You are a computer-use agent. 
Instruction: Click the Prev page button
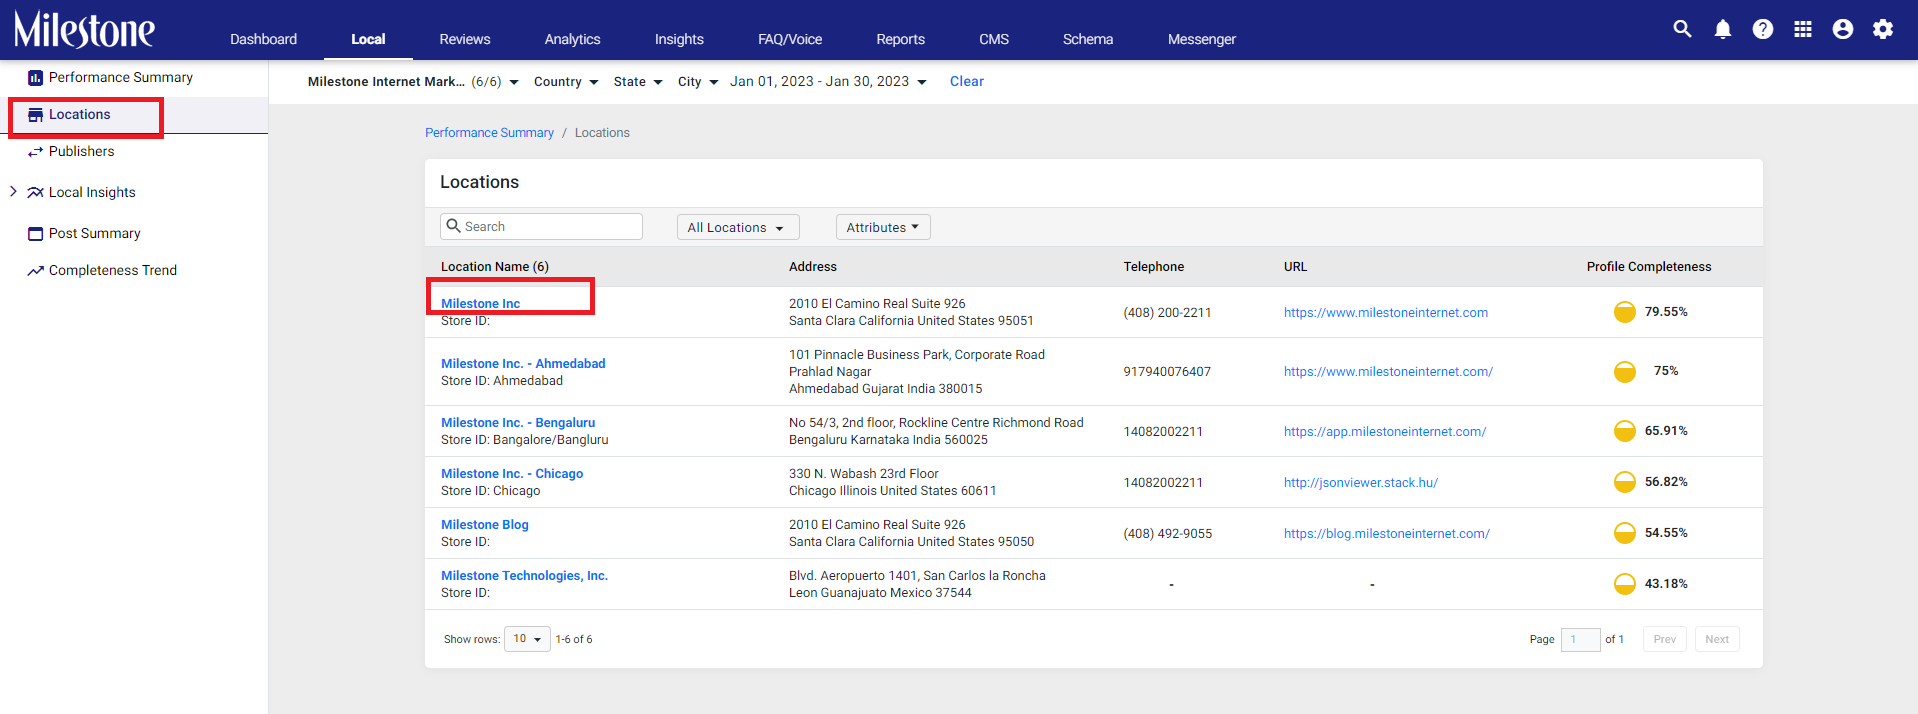point(1665,639)
